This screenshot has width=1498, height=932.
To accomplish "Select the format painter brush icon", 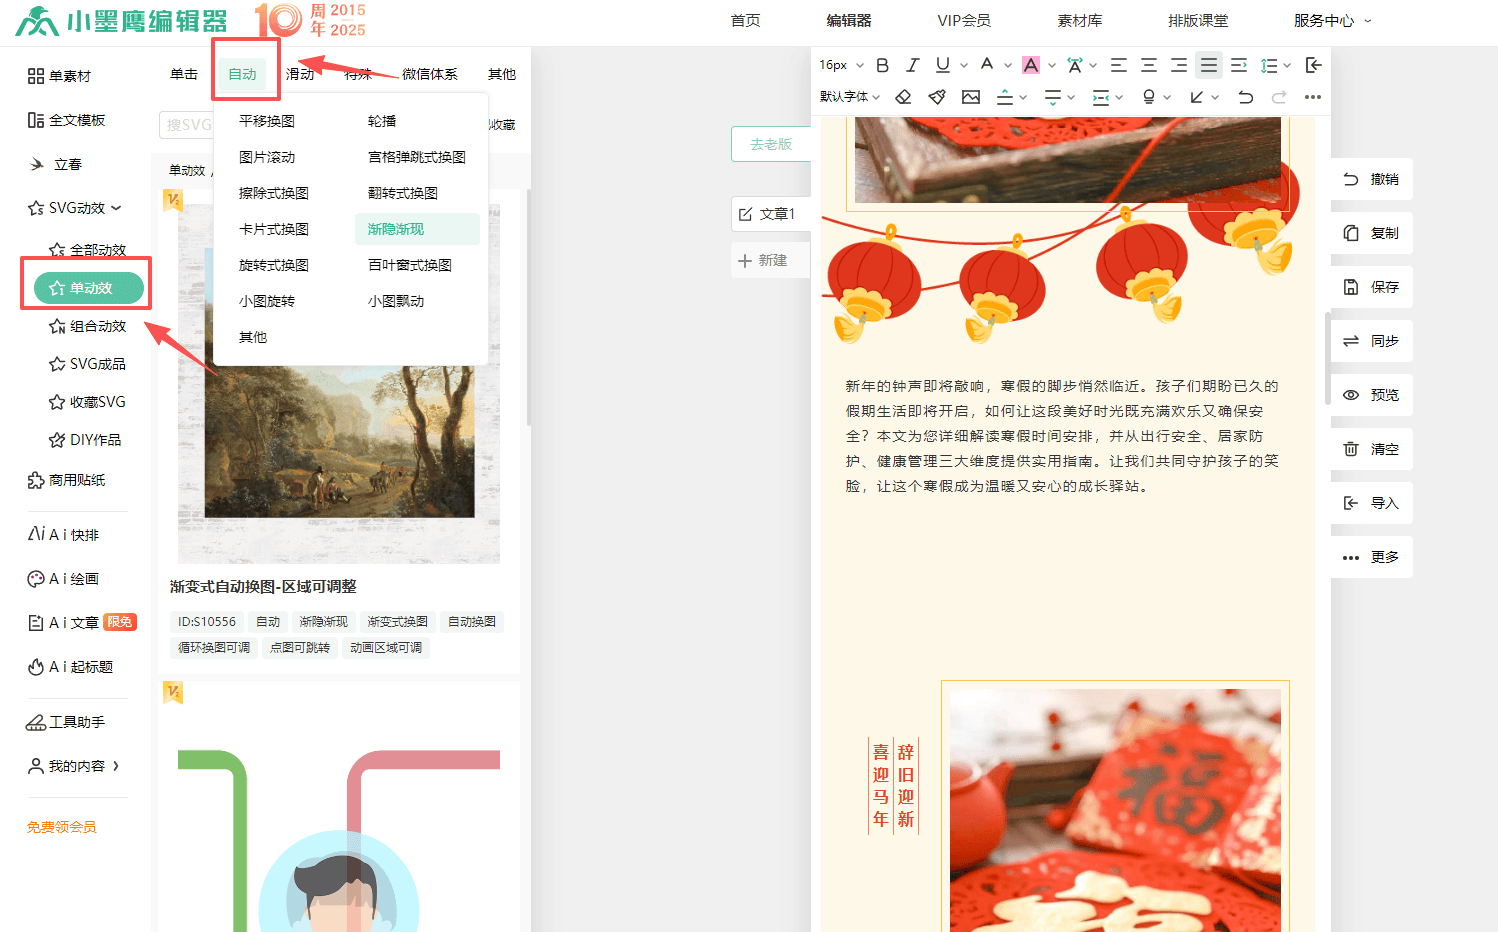I will click(937, 97).
